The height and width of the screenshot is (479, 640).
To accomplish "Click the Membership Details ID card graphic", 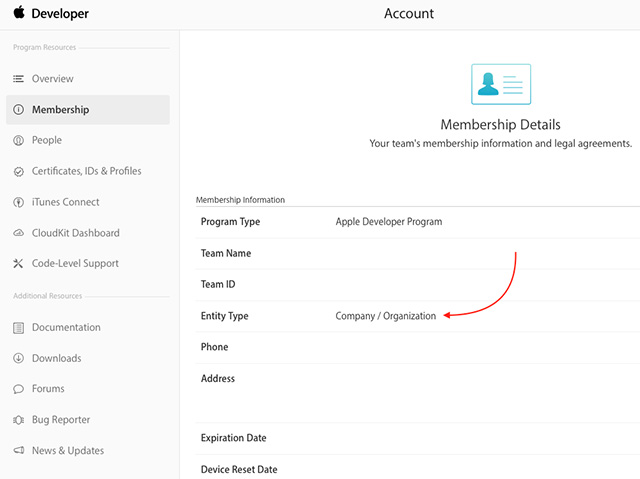I will pyautogui.click(x=501, y=84).
